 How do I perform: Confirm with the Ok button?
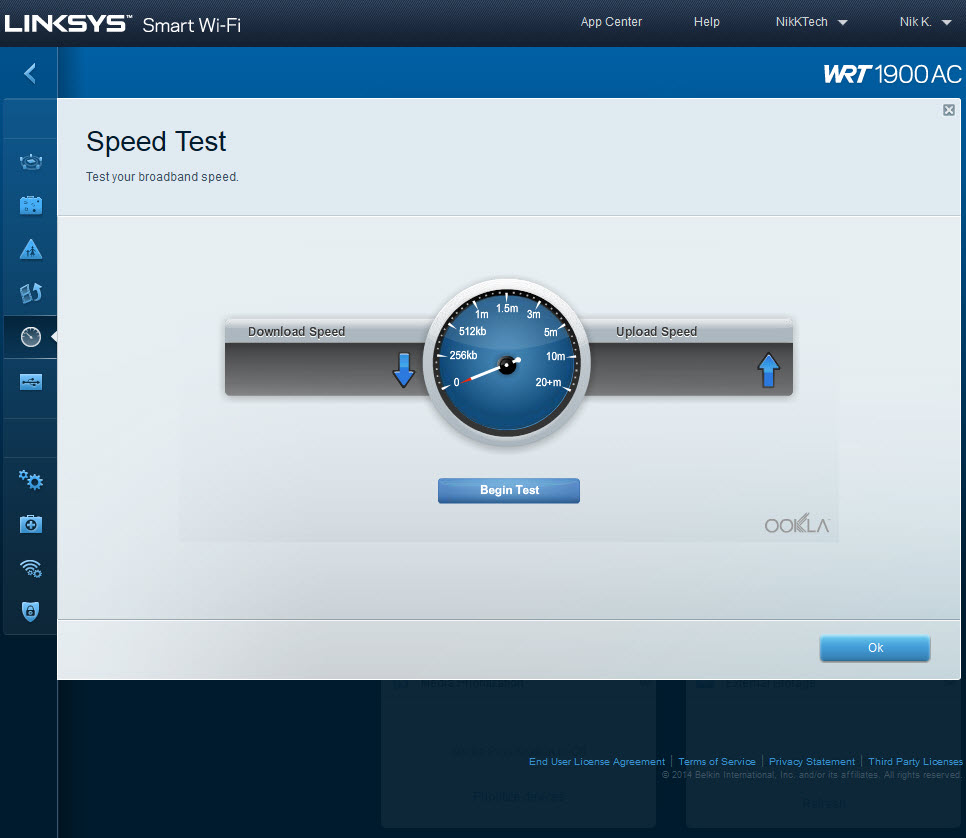[875, 648]
